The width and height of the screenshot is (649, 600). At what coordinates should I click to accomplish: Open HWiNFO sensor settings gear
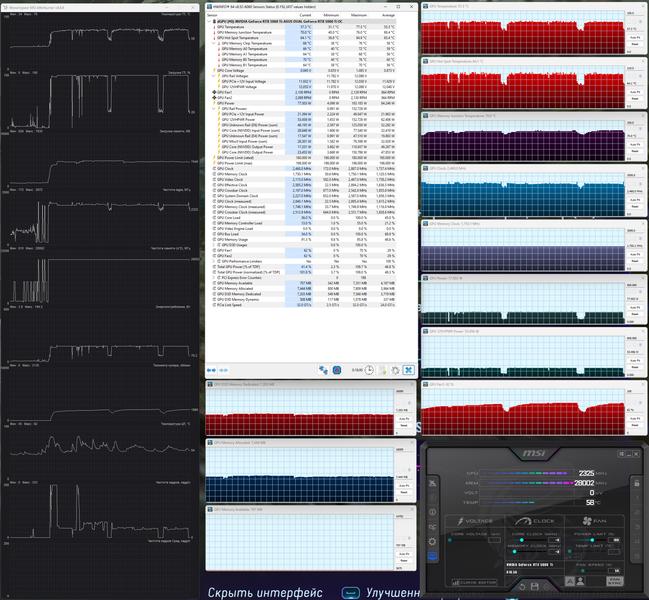[x=395, y=370]
